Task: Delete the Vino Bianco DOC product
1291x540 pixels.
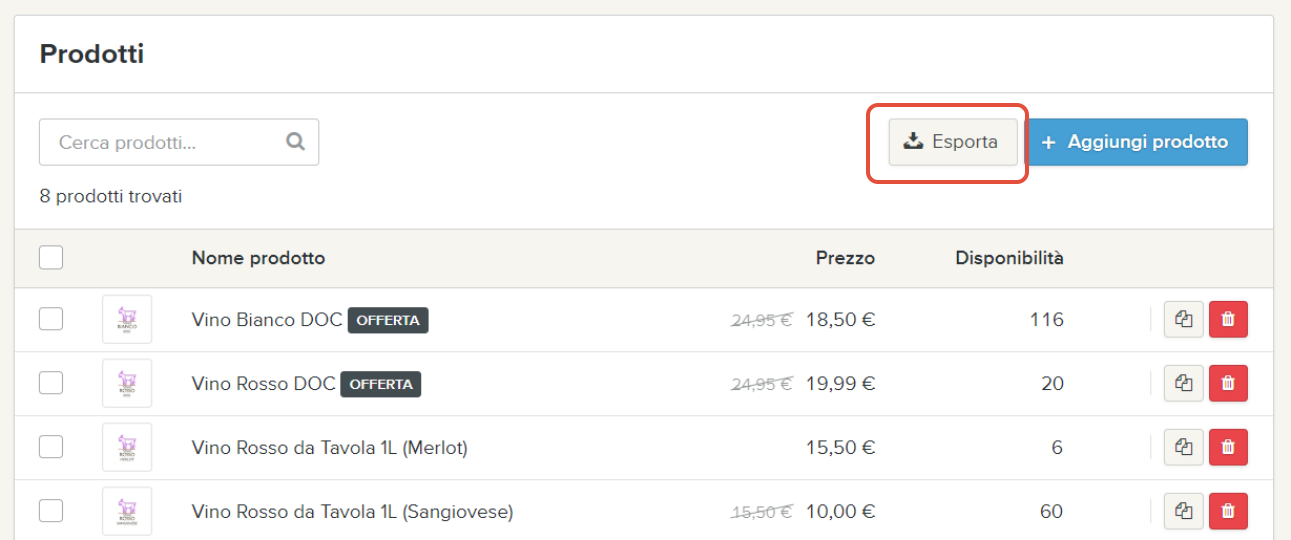Action: click(1228, 320)
